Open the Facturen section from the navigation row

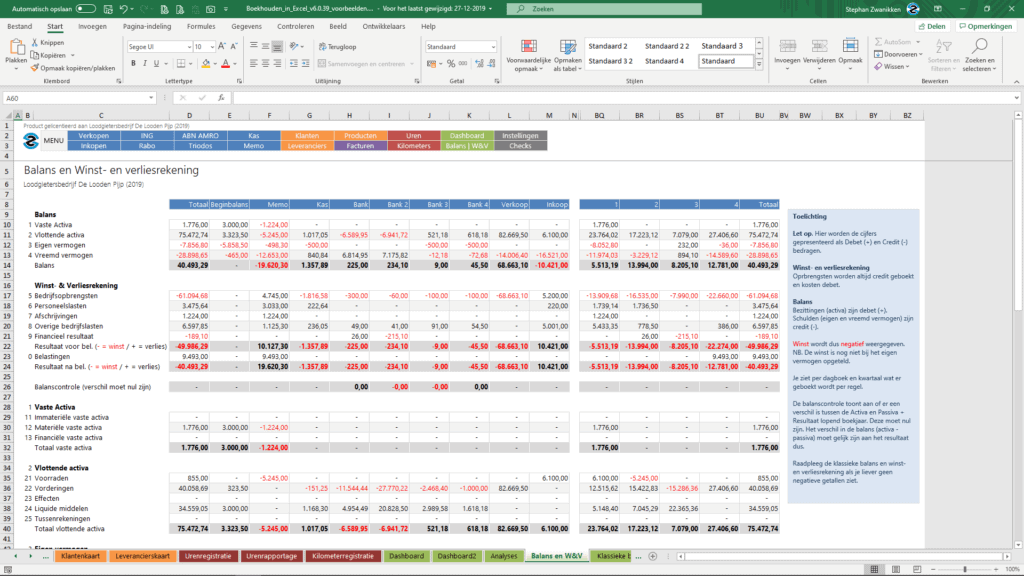pyautogui.click(x=360, y=146)
